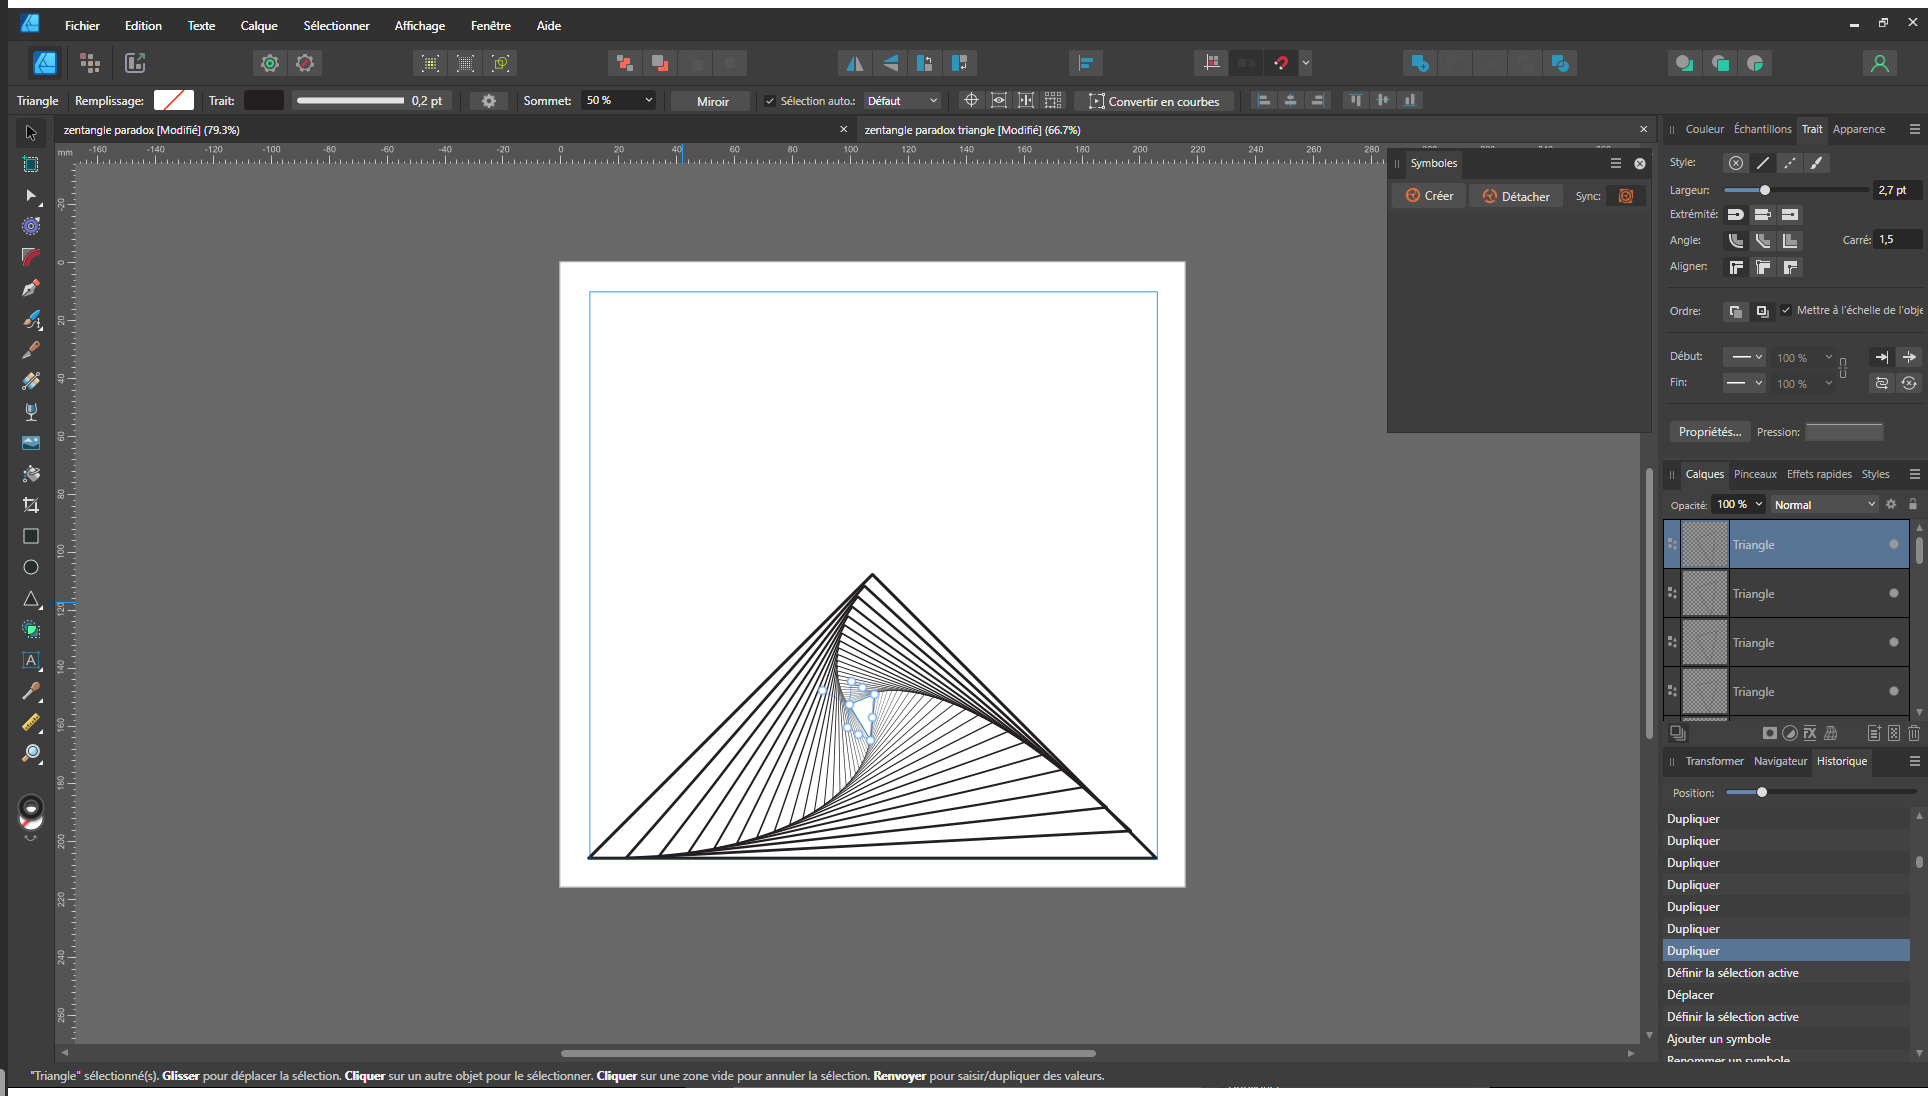Toggle Mettre à l'échelle de l'objet checkbox
This screenshot has height=1096, width=1928.
coord(1786,310)
